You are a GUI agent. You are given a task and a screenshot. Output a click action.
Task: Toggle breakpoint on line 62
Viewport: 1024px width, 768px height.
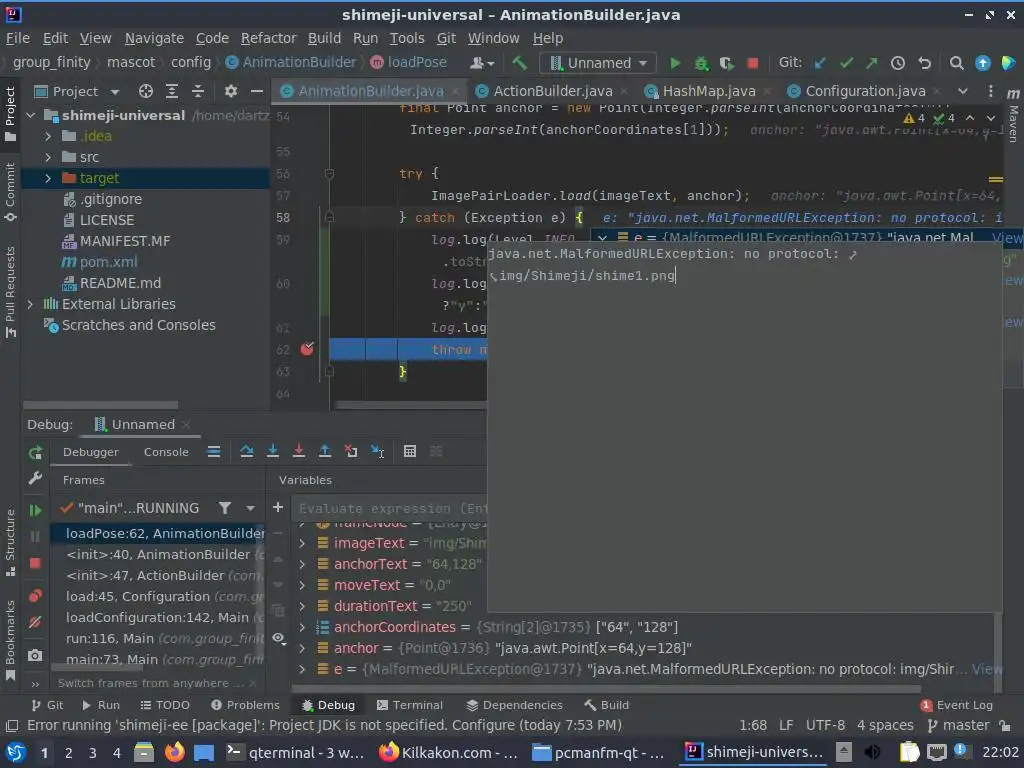pyautogui.click(x=307, y=349)
